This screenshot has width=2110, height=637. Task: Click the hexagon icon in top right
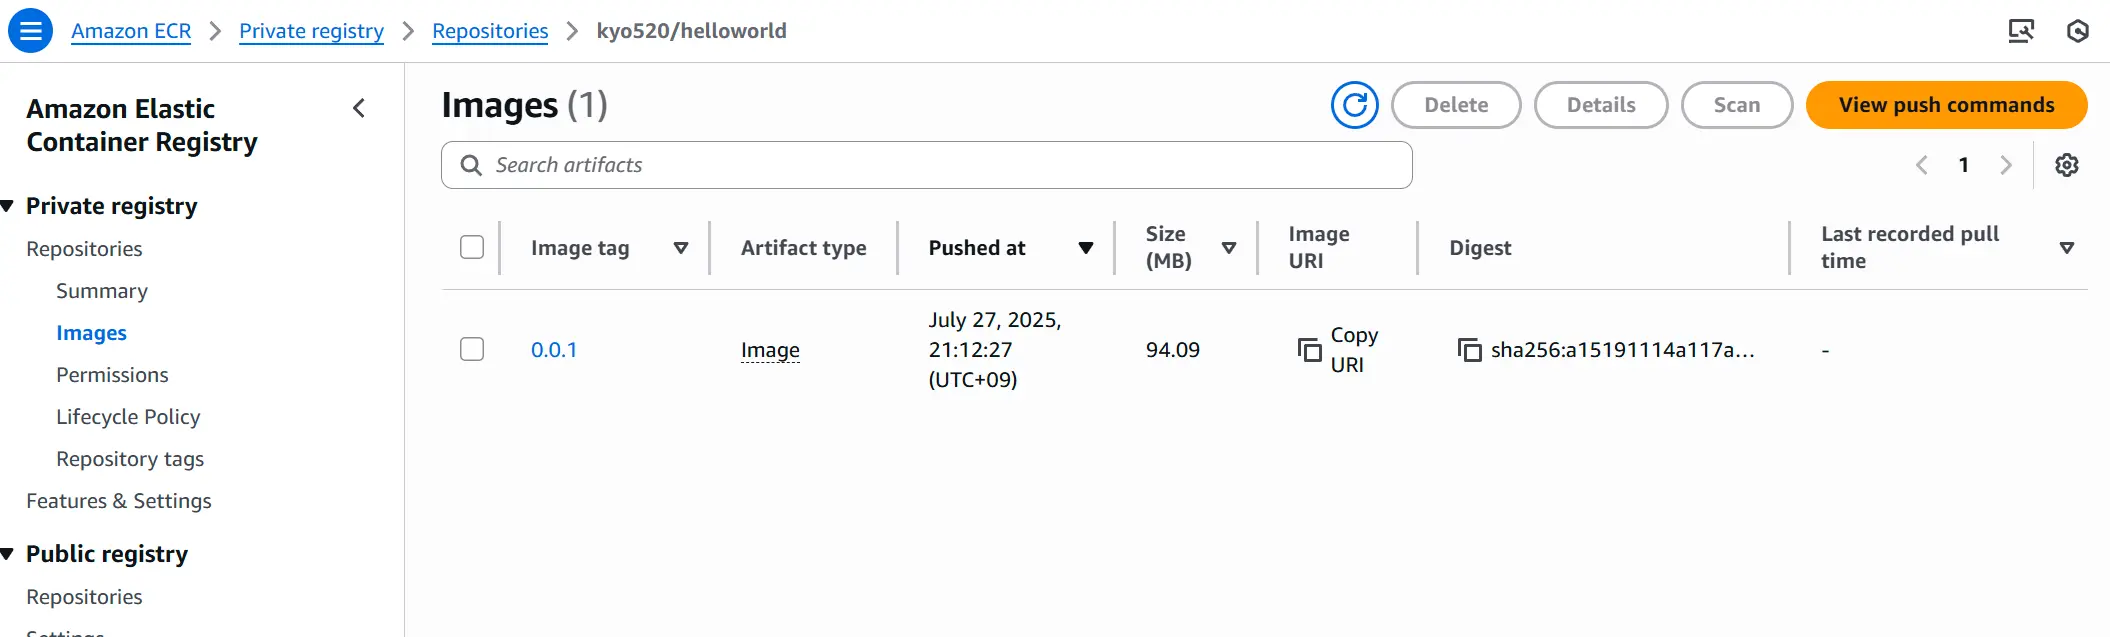(x=2078, y=31)
